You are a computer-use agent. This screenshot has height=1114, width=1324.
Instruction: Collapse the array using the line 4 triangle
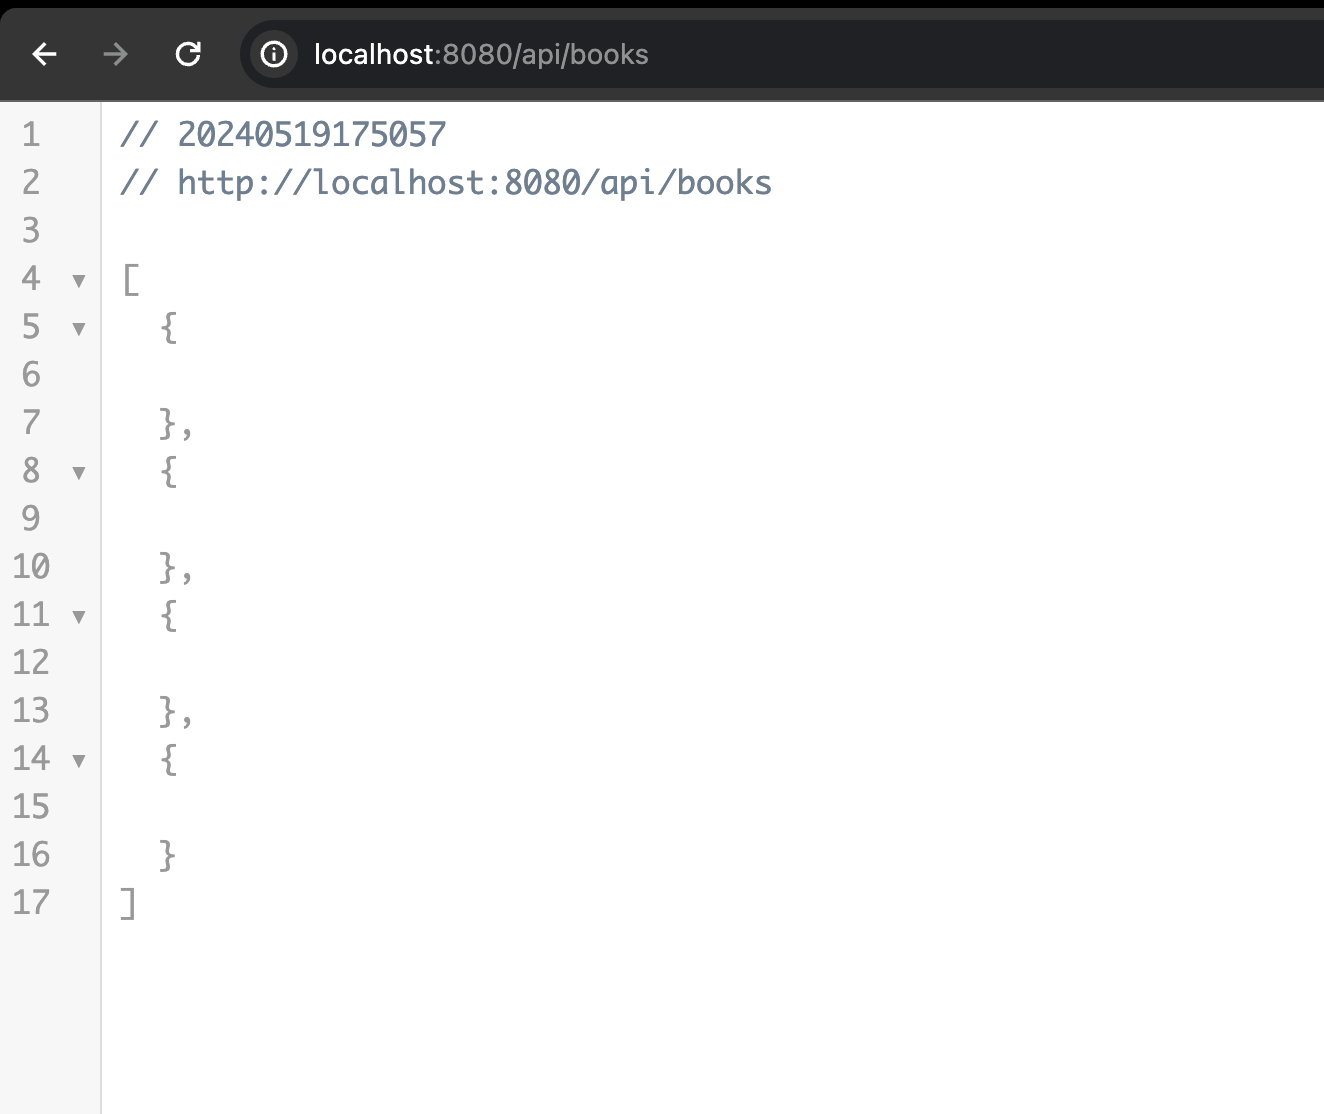[x=79, y=281]
